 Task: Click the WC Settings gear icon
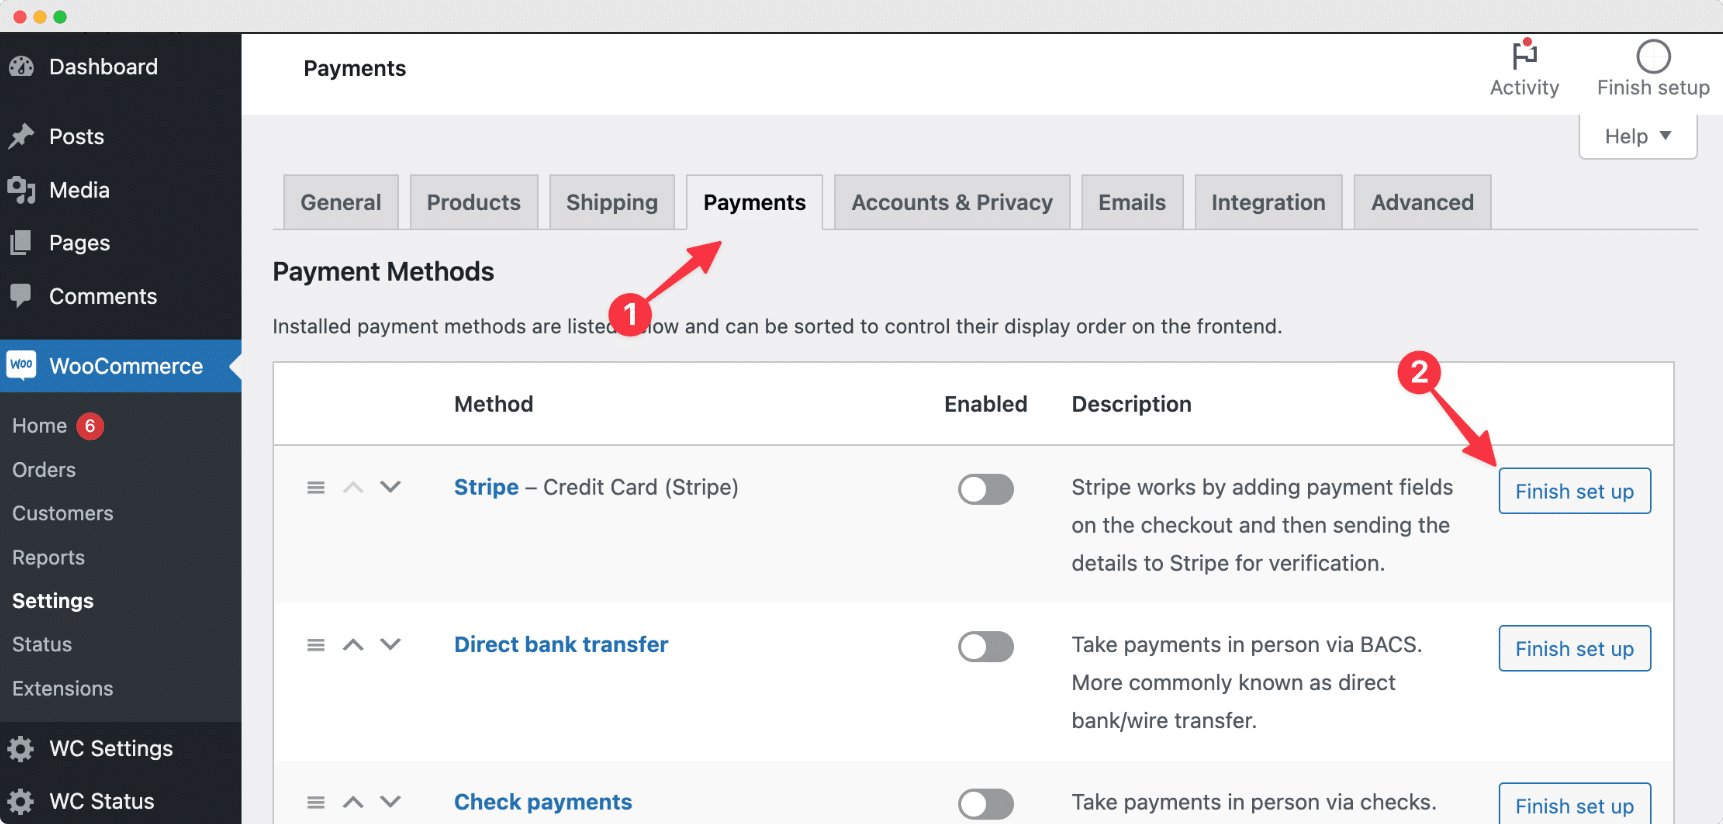22,748
